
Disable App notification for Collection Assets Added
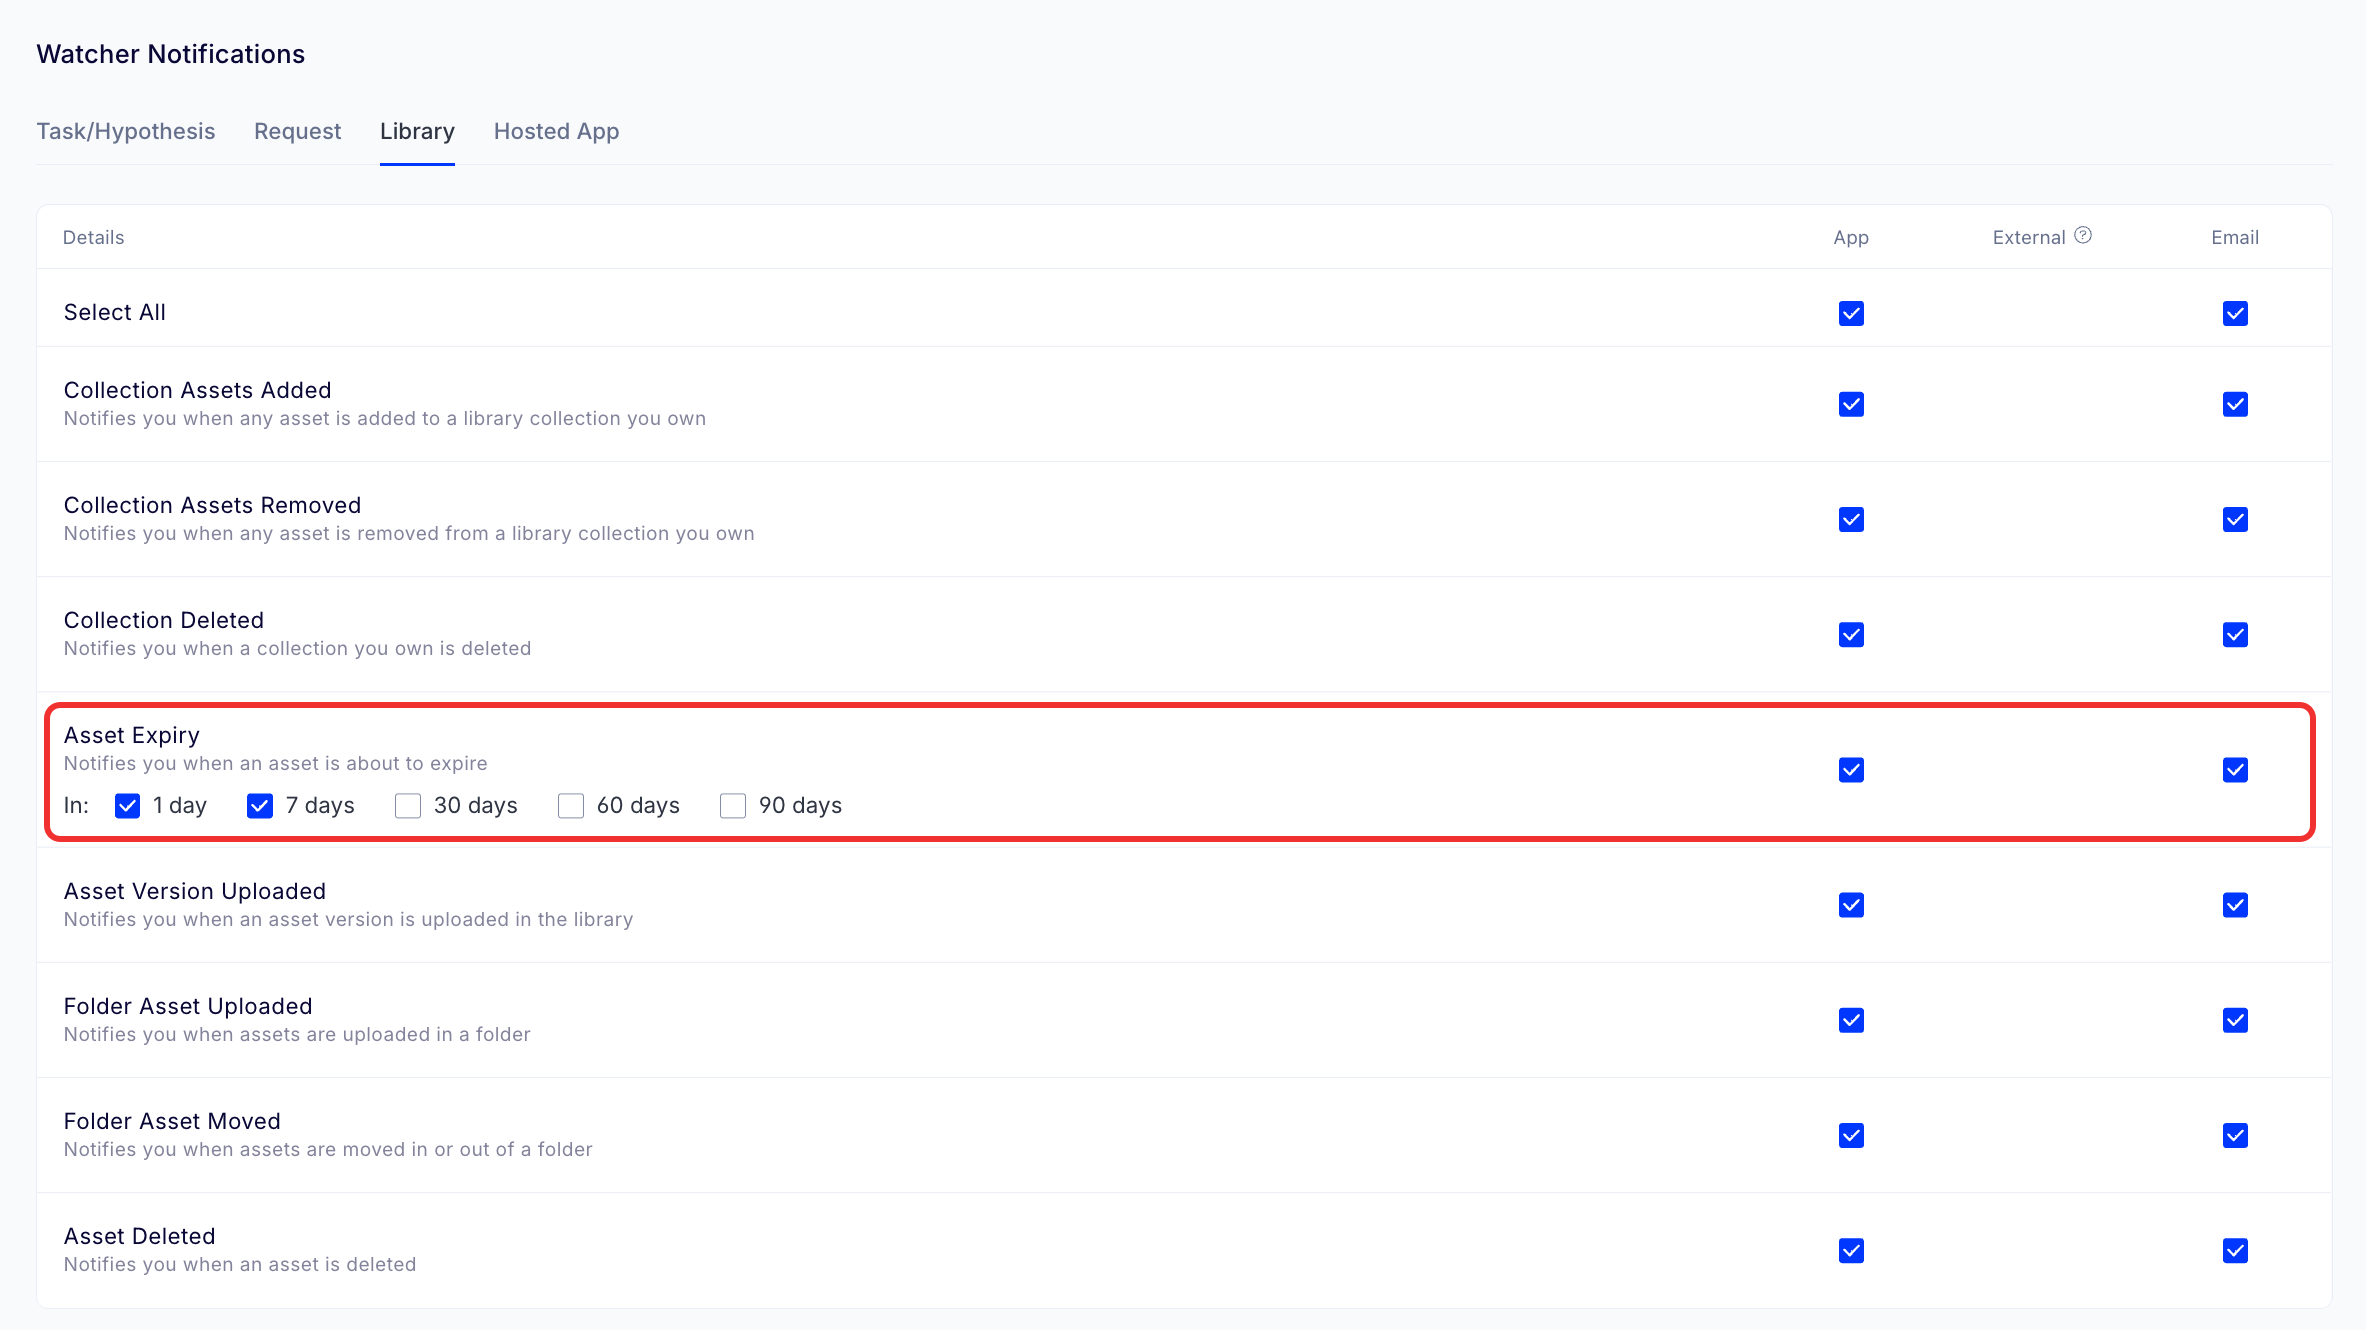pos(1851,405)
